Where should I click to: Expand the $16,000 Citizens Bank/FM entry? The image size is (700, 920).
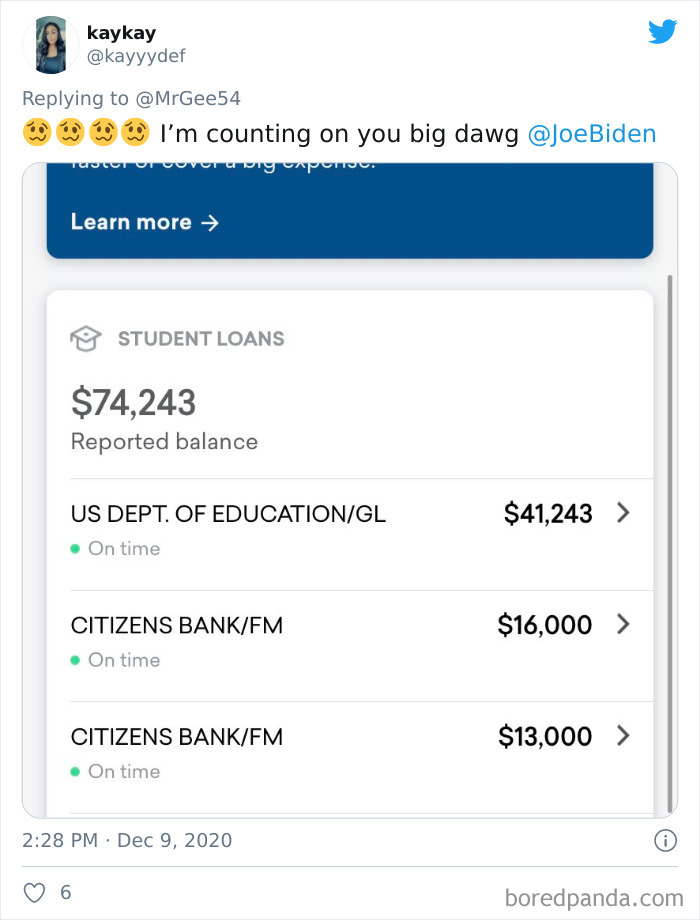click(624, 625)
